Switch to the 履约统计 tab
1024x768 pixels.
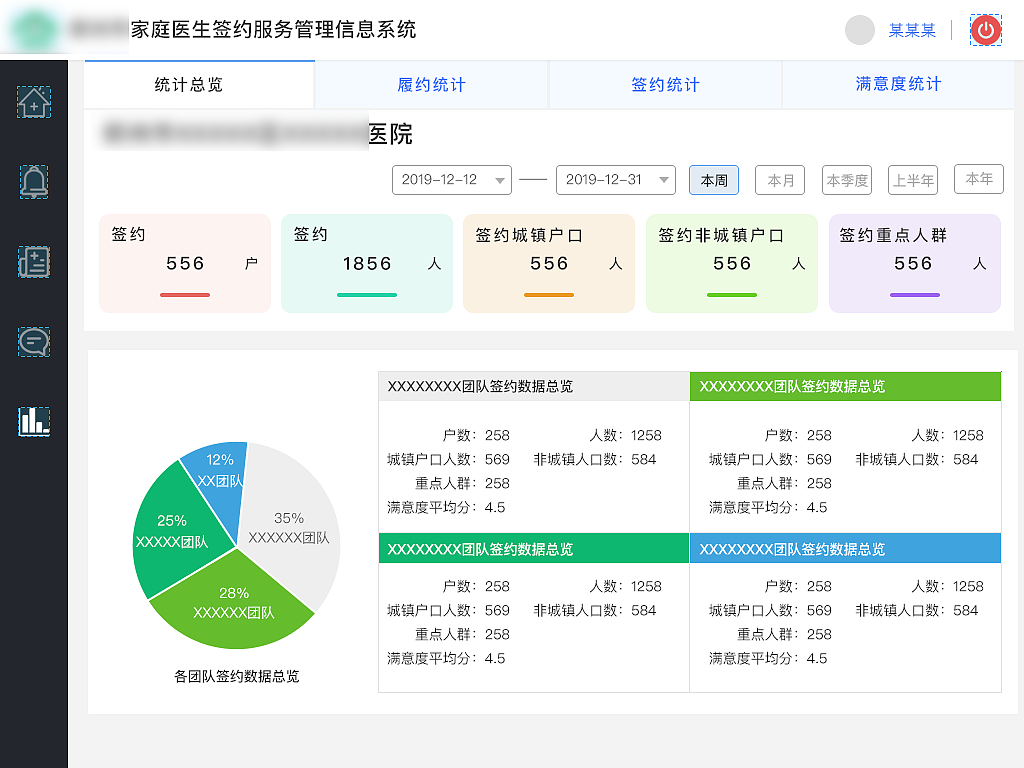click(x=431, y=85)
